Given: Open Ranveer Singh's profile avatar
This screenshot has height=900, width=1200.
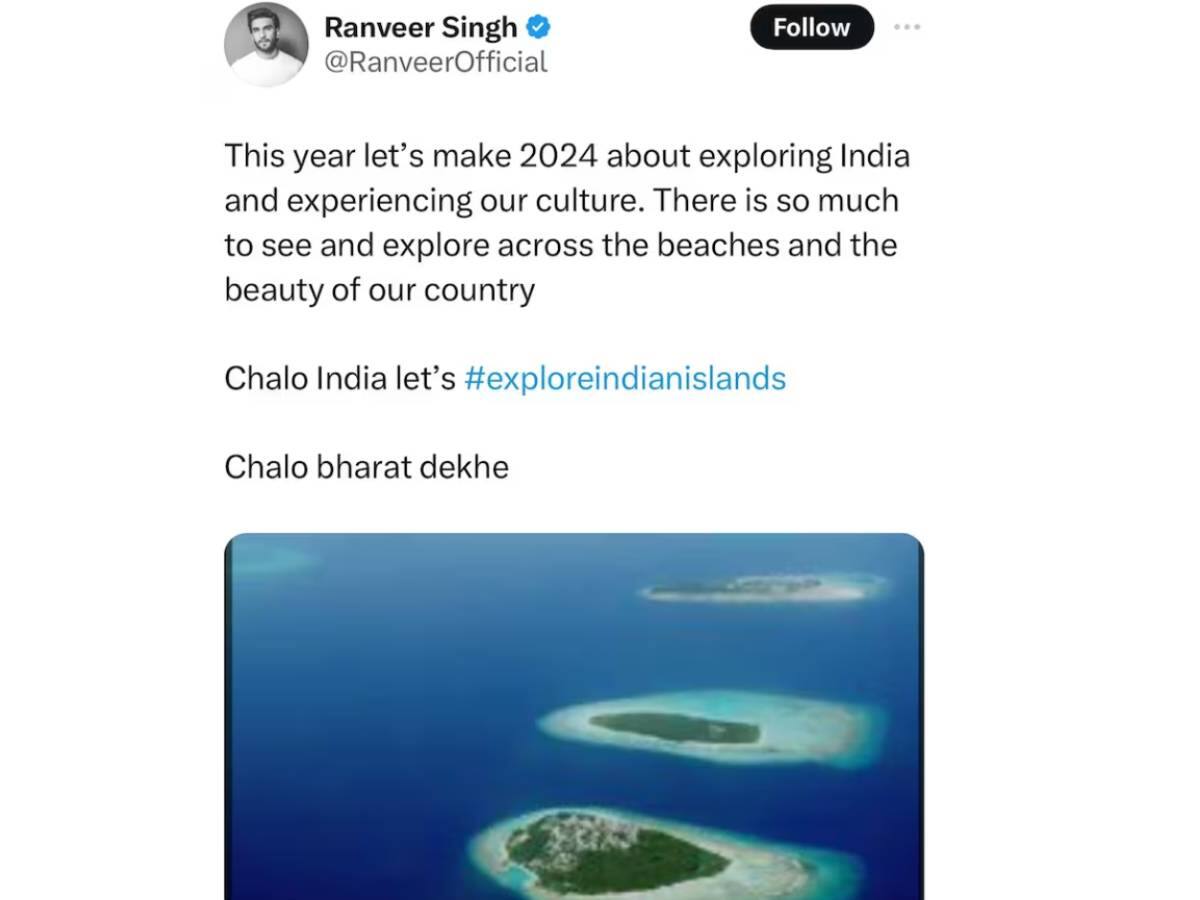Looking at the screenshot, I should click(x=266, y=44).
